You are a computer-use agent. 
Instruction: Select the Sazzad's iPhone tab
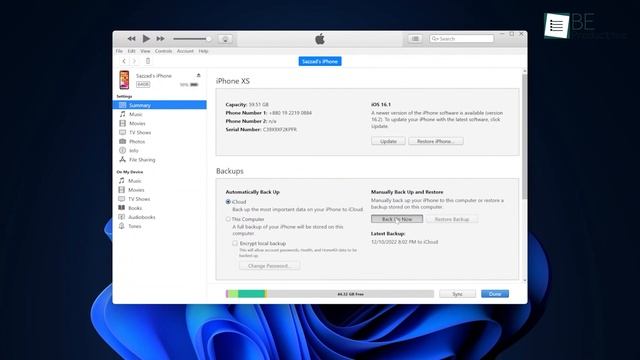(x=320, y=61)
